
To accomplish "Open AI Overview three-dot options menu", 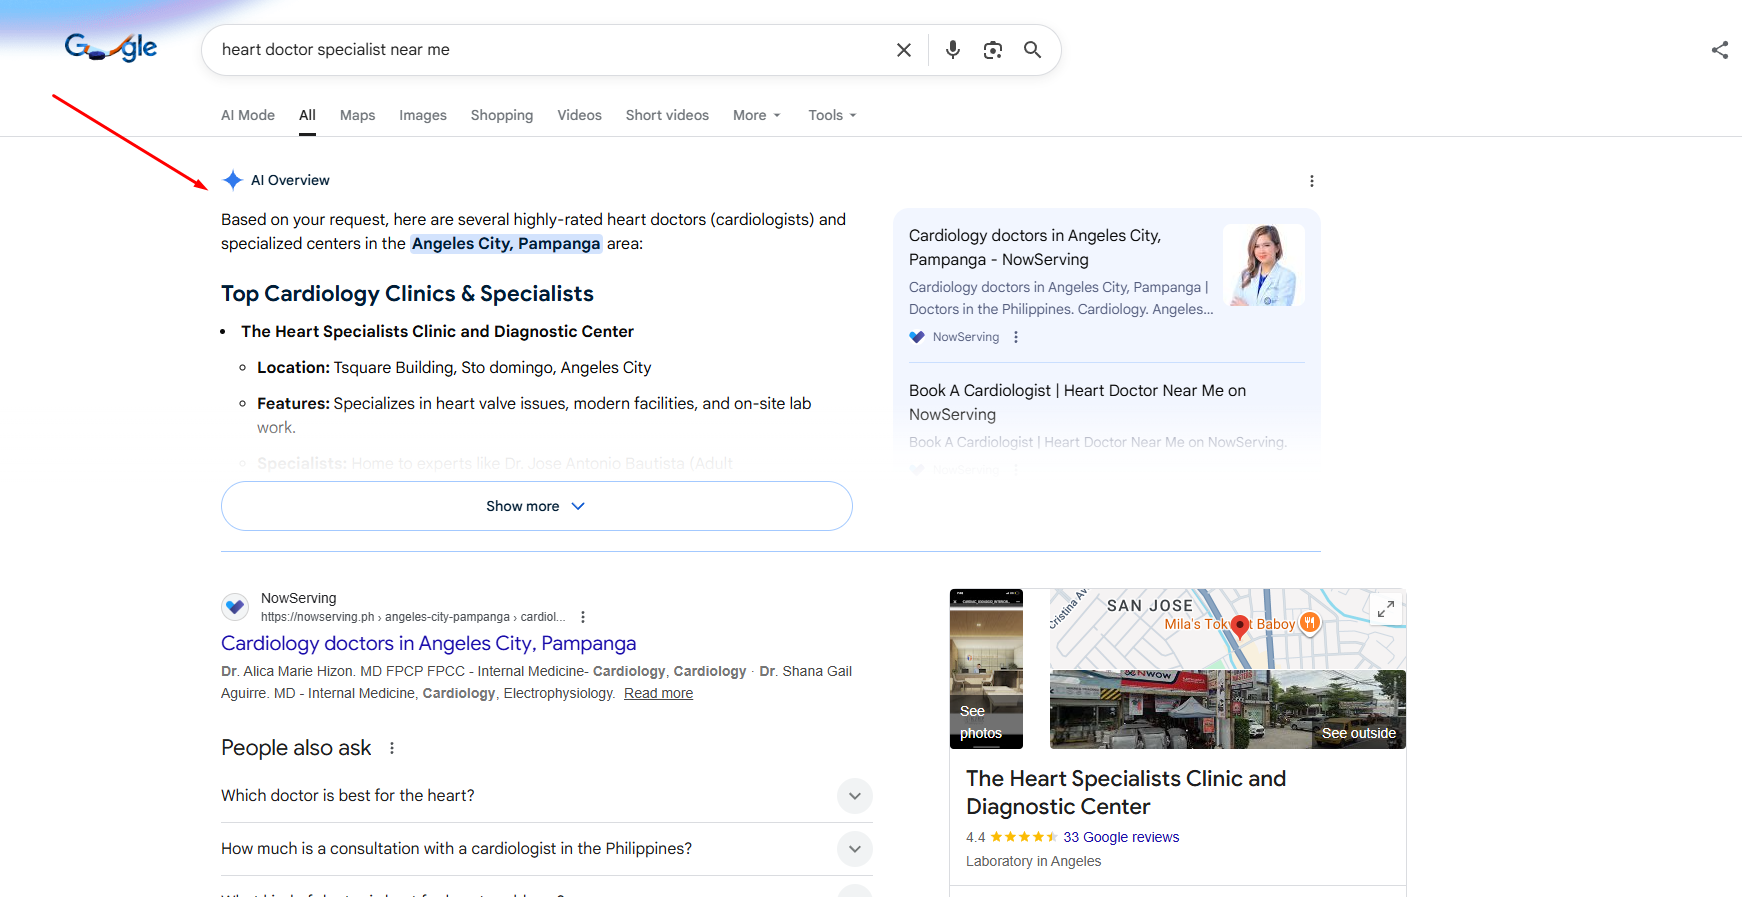I will 1311,181.
